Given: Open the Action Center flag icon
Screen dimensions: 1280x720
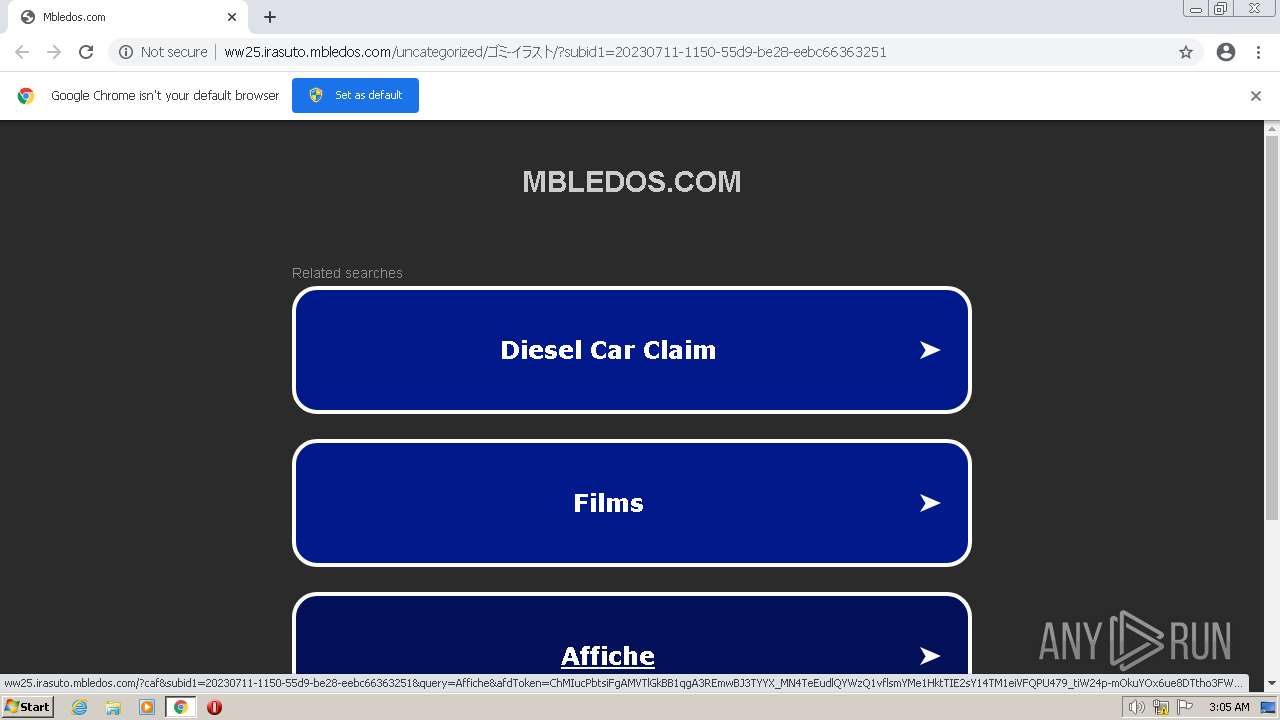Looking at the screenshot, I should tap(1185, 707).
